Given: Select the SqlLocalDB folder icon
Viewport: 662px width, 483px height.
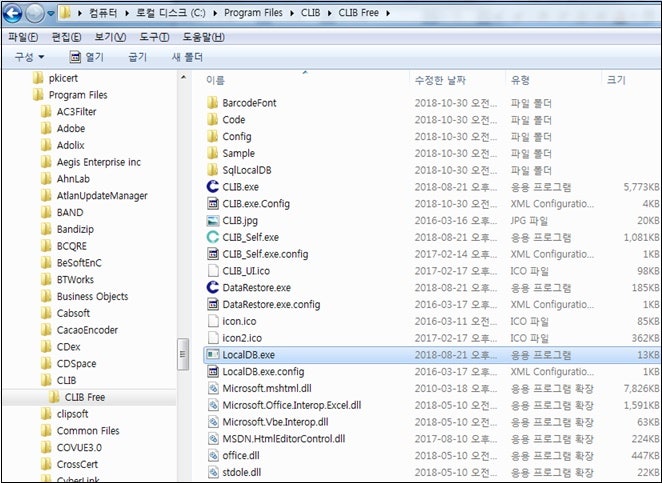Looking at the screenshot, I should click(x=213, y=170).
